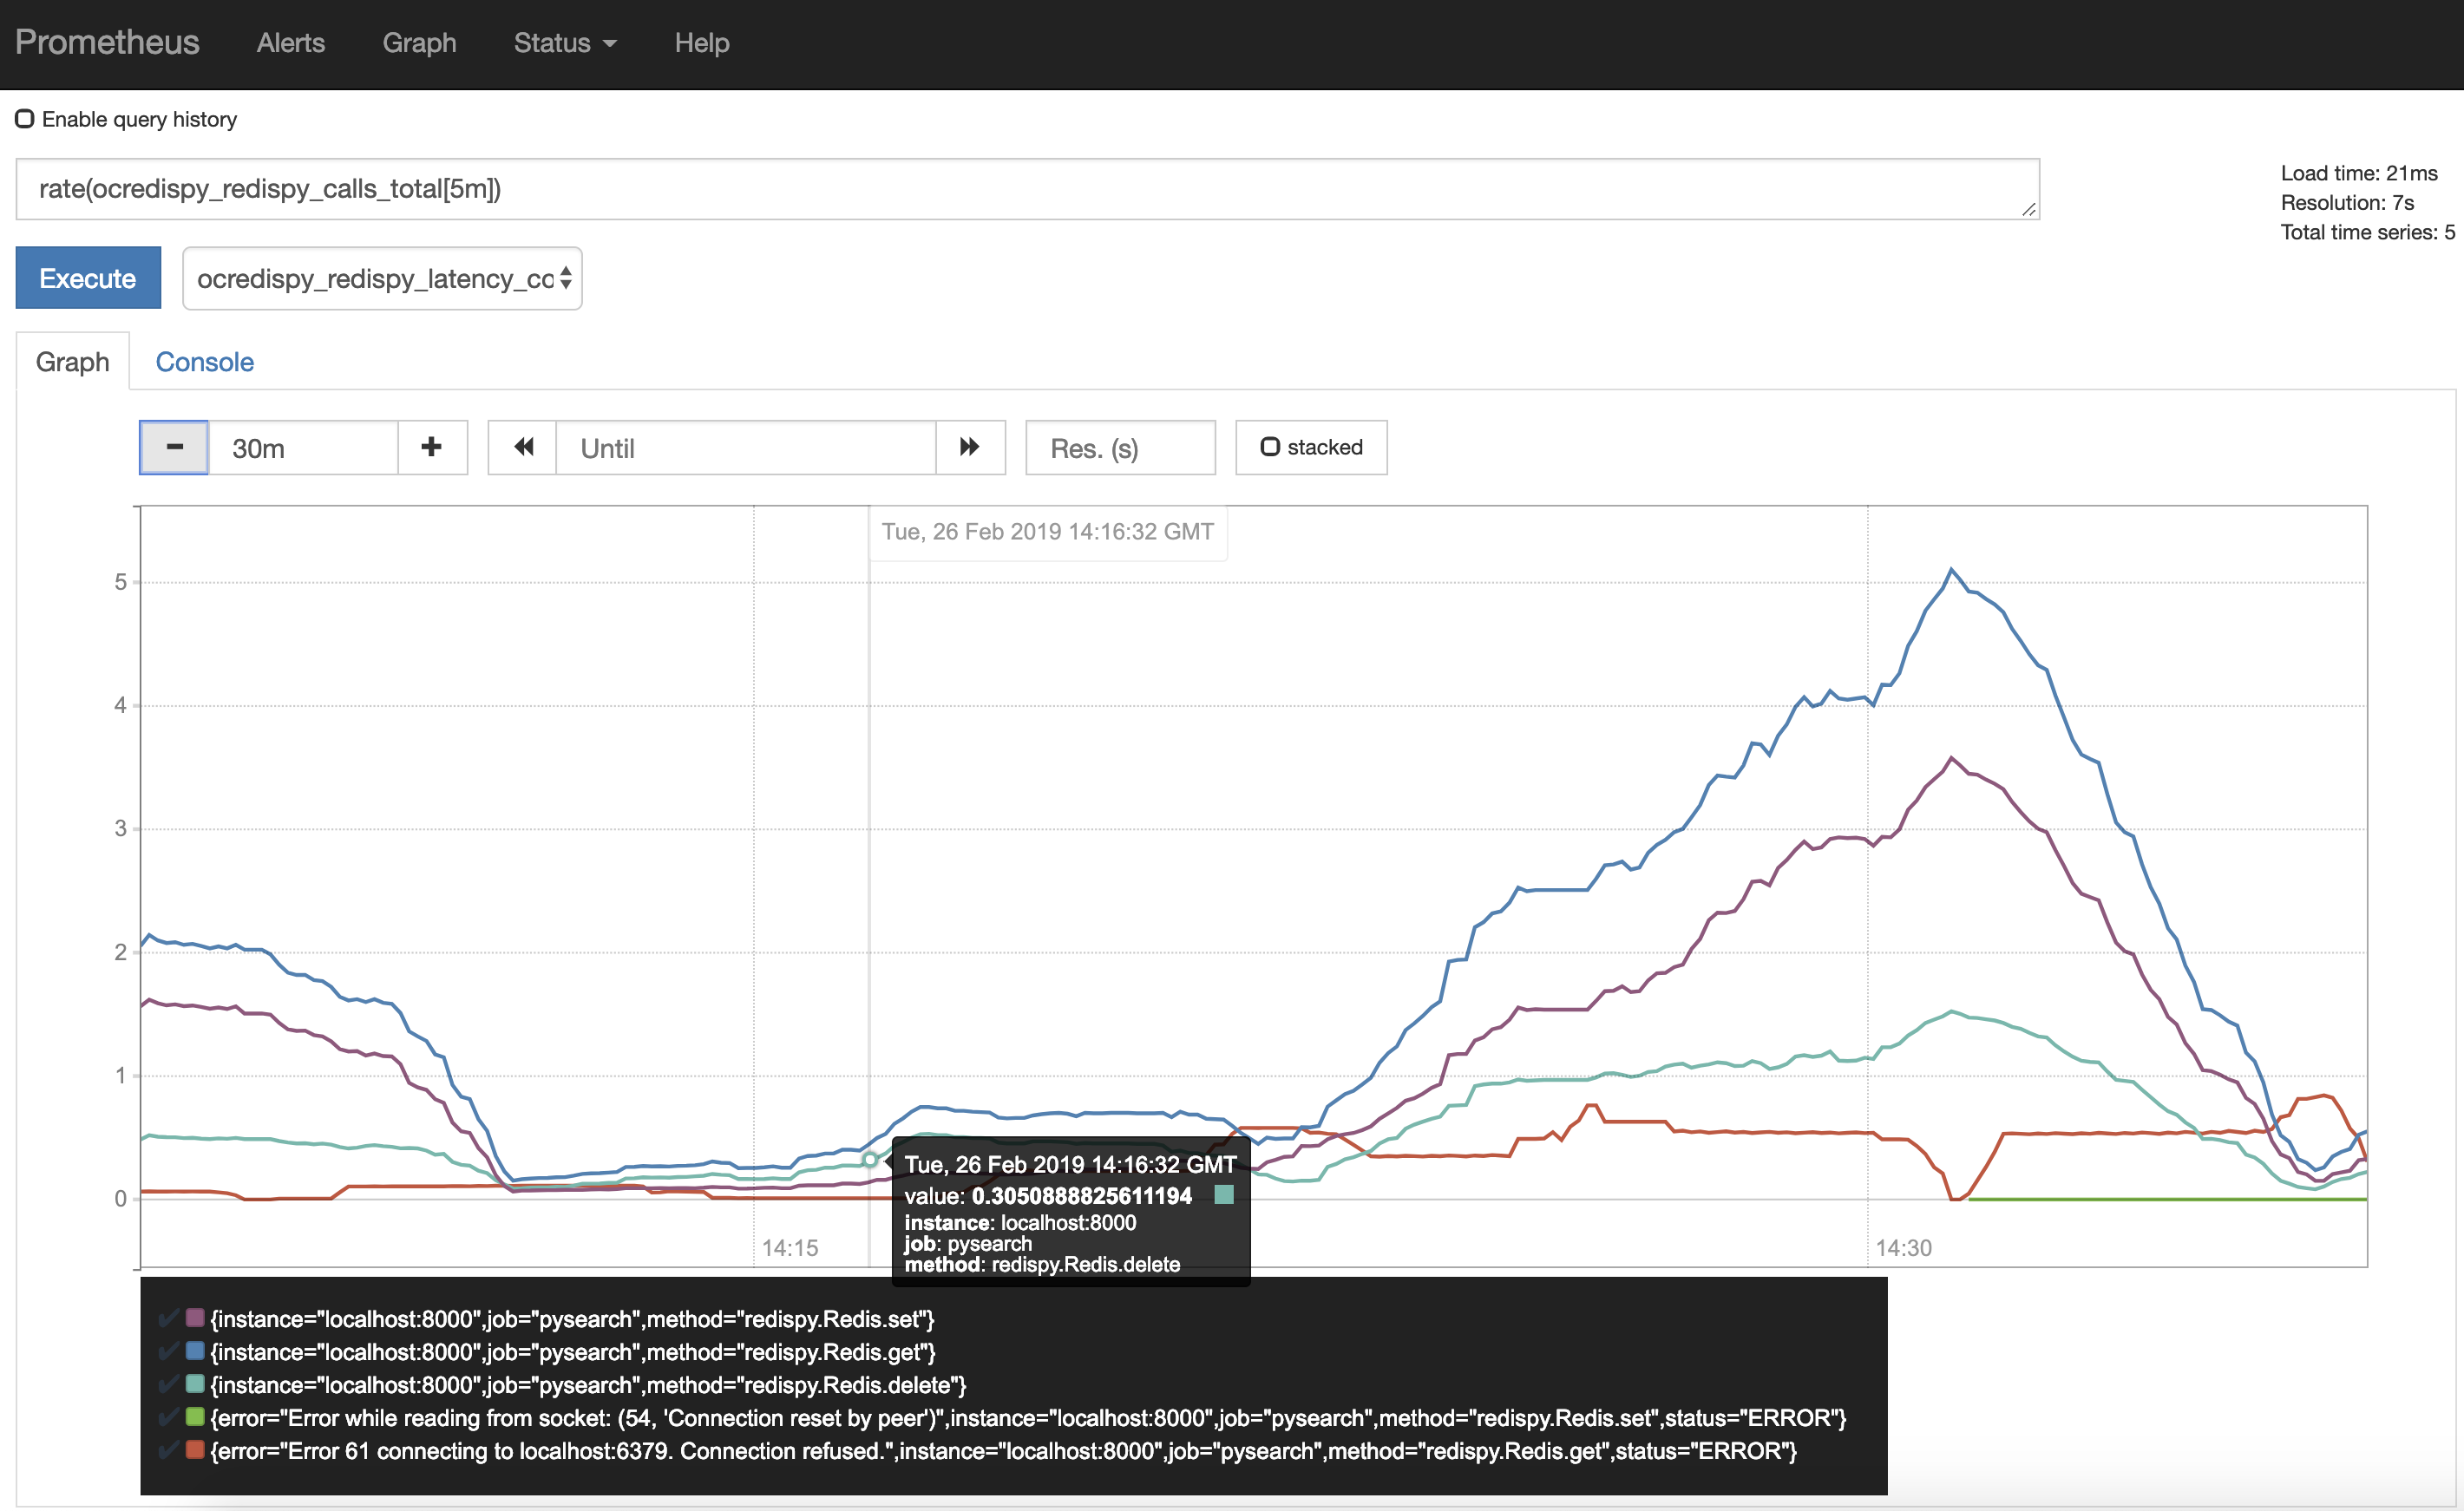This screenshot has height=1511, width=2464.
Task: Select the Connection reset by peer legend entry
Action: click(1028, 1418)
